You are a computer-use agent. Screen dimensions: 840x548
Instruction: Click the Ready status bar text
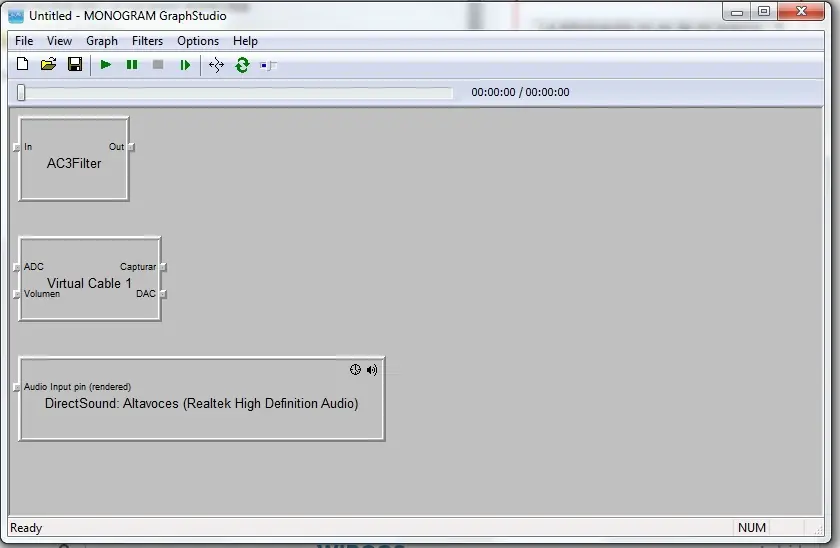[26, 528]
